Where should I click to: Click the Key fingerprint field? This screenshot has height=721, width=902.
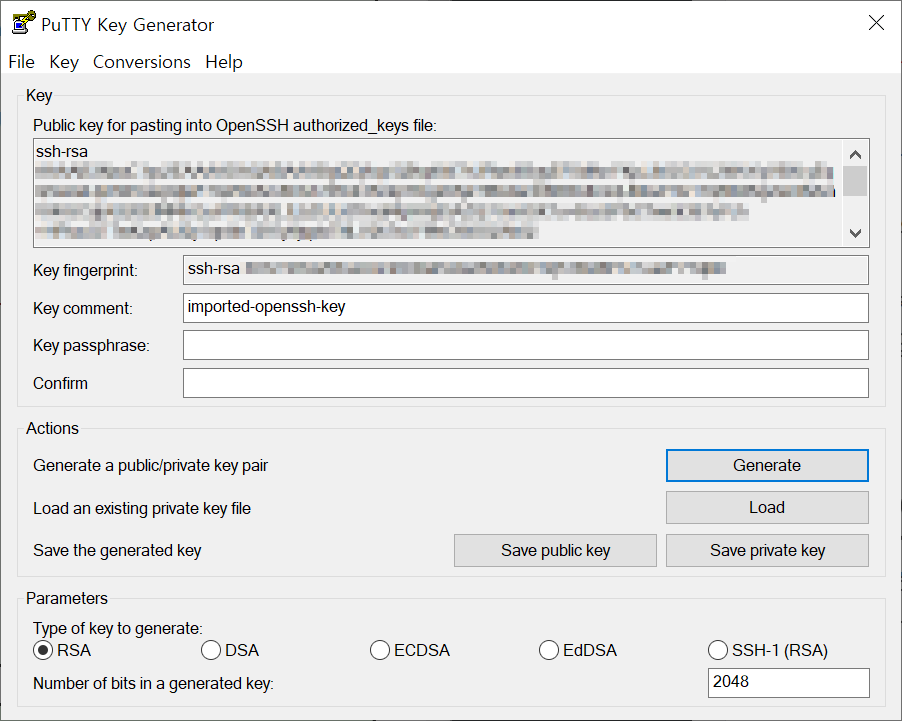526,270
